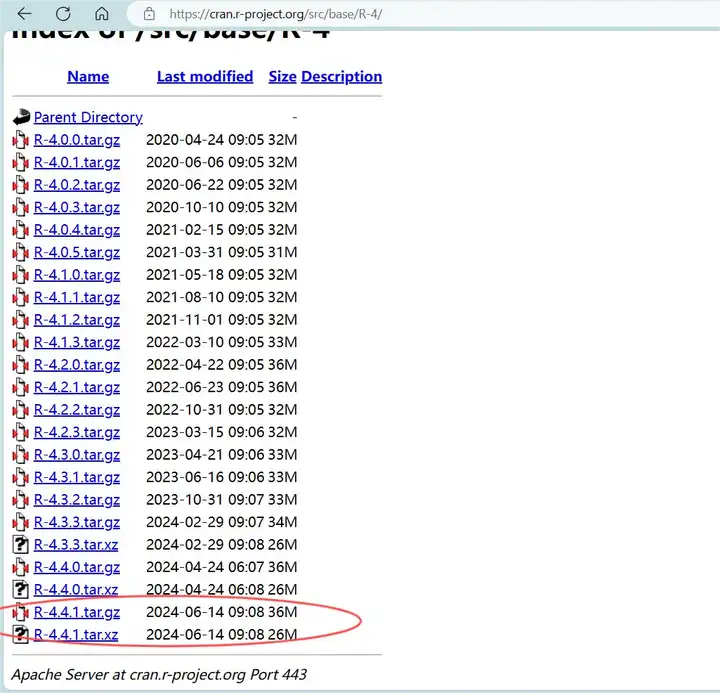This screenshot has width=720, height=693.
Task: Click the archive icon beside R-4.0.0.tar.gz
Action: [20, 140]
